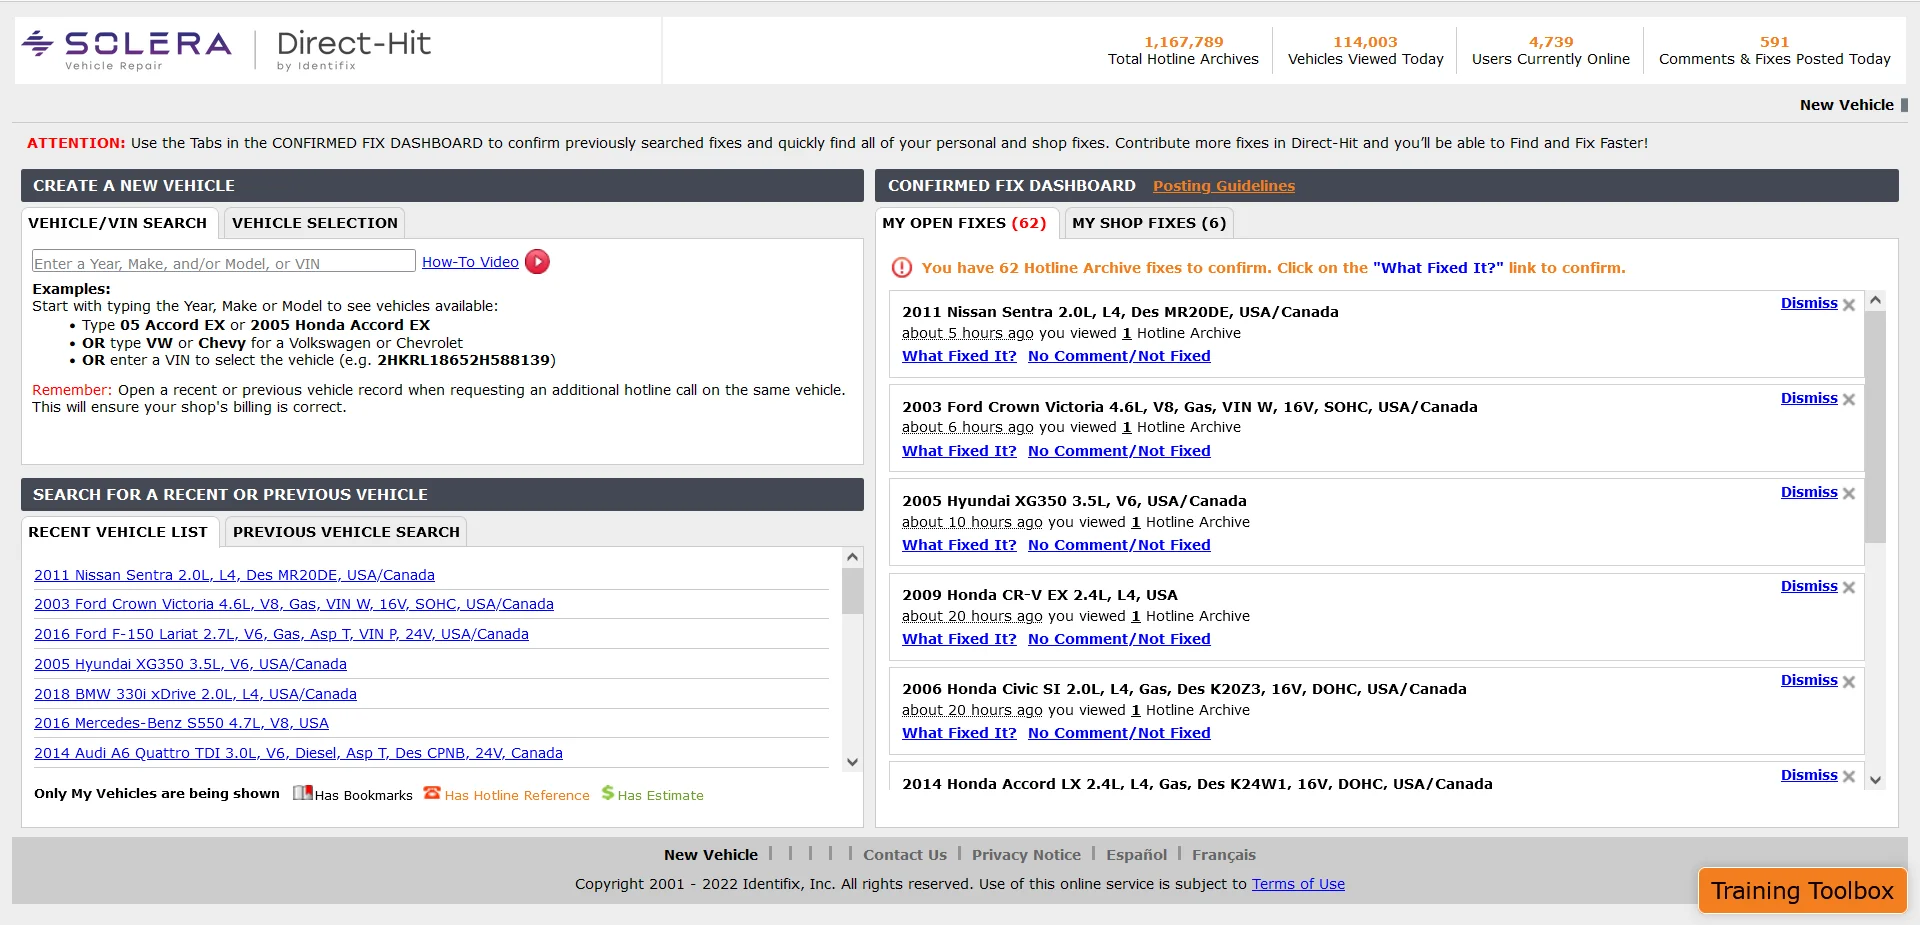Click What Fixed It? for Honda CR-V

pyautogui.click(x=959, y=639)
